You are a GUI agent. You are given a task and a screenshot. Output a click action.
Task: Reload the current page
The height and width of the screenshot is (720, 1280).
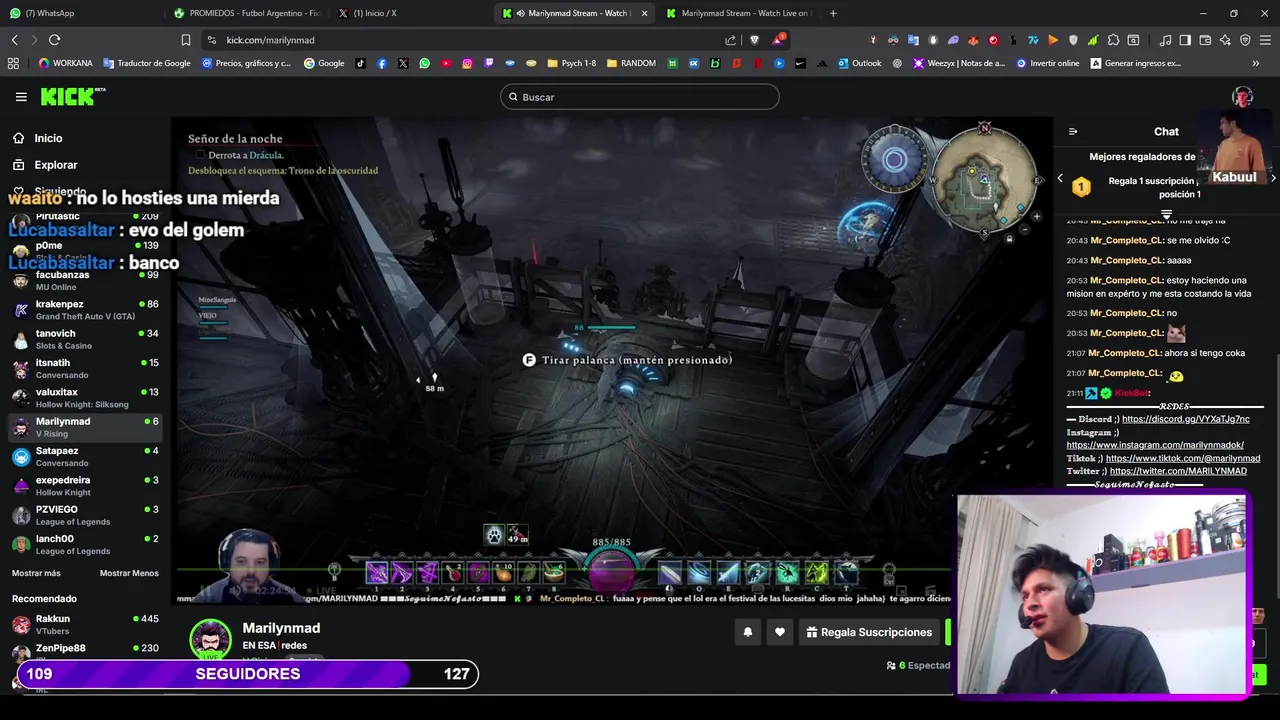coord(54,40)
